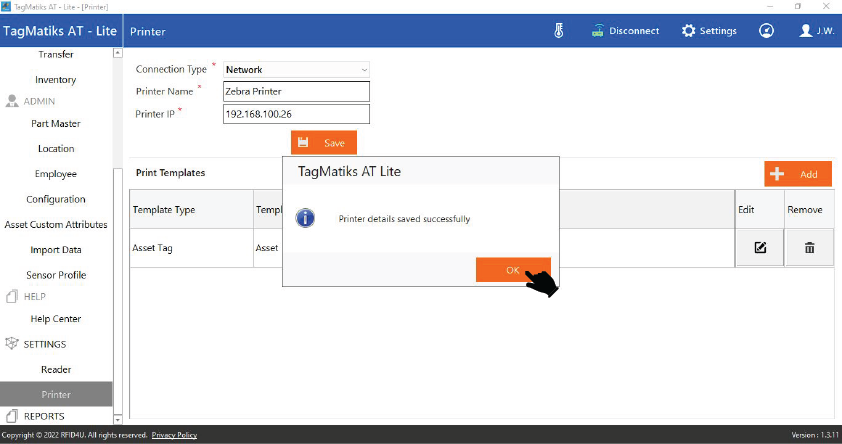Click the thermometer temperature icon

point(559,31)
